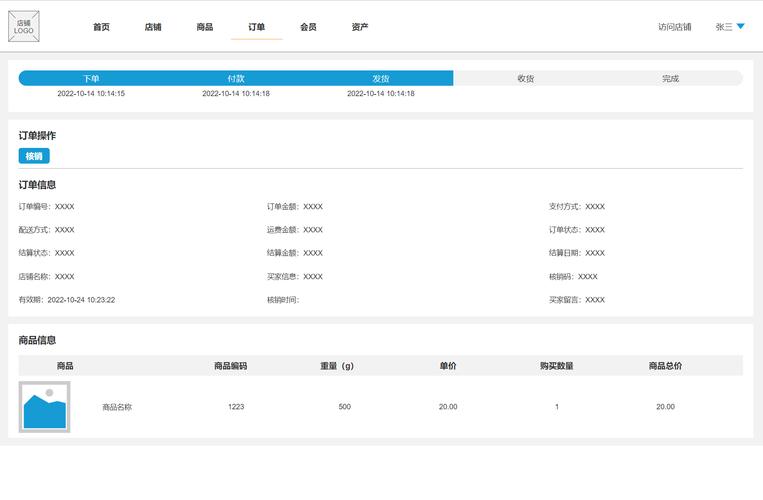This screenshot has width=763, height=500.
Task: Click the 订单金额 field
Action: point(295,207)
